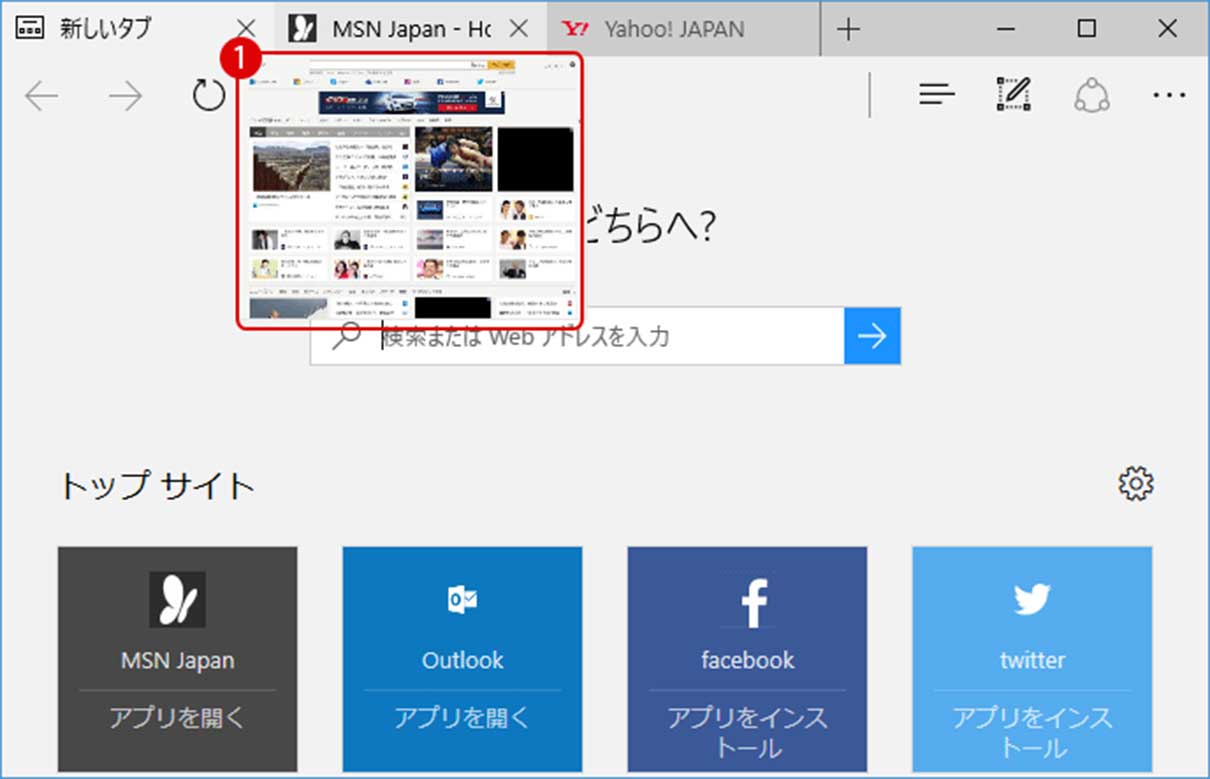1210x779 pixels.
Task: Click the Yahoo! favicon on third tab
Action: pyautogui.click(x=575, y=29)
